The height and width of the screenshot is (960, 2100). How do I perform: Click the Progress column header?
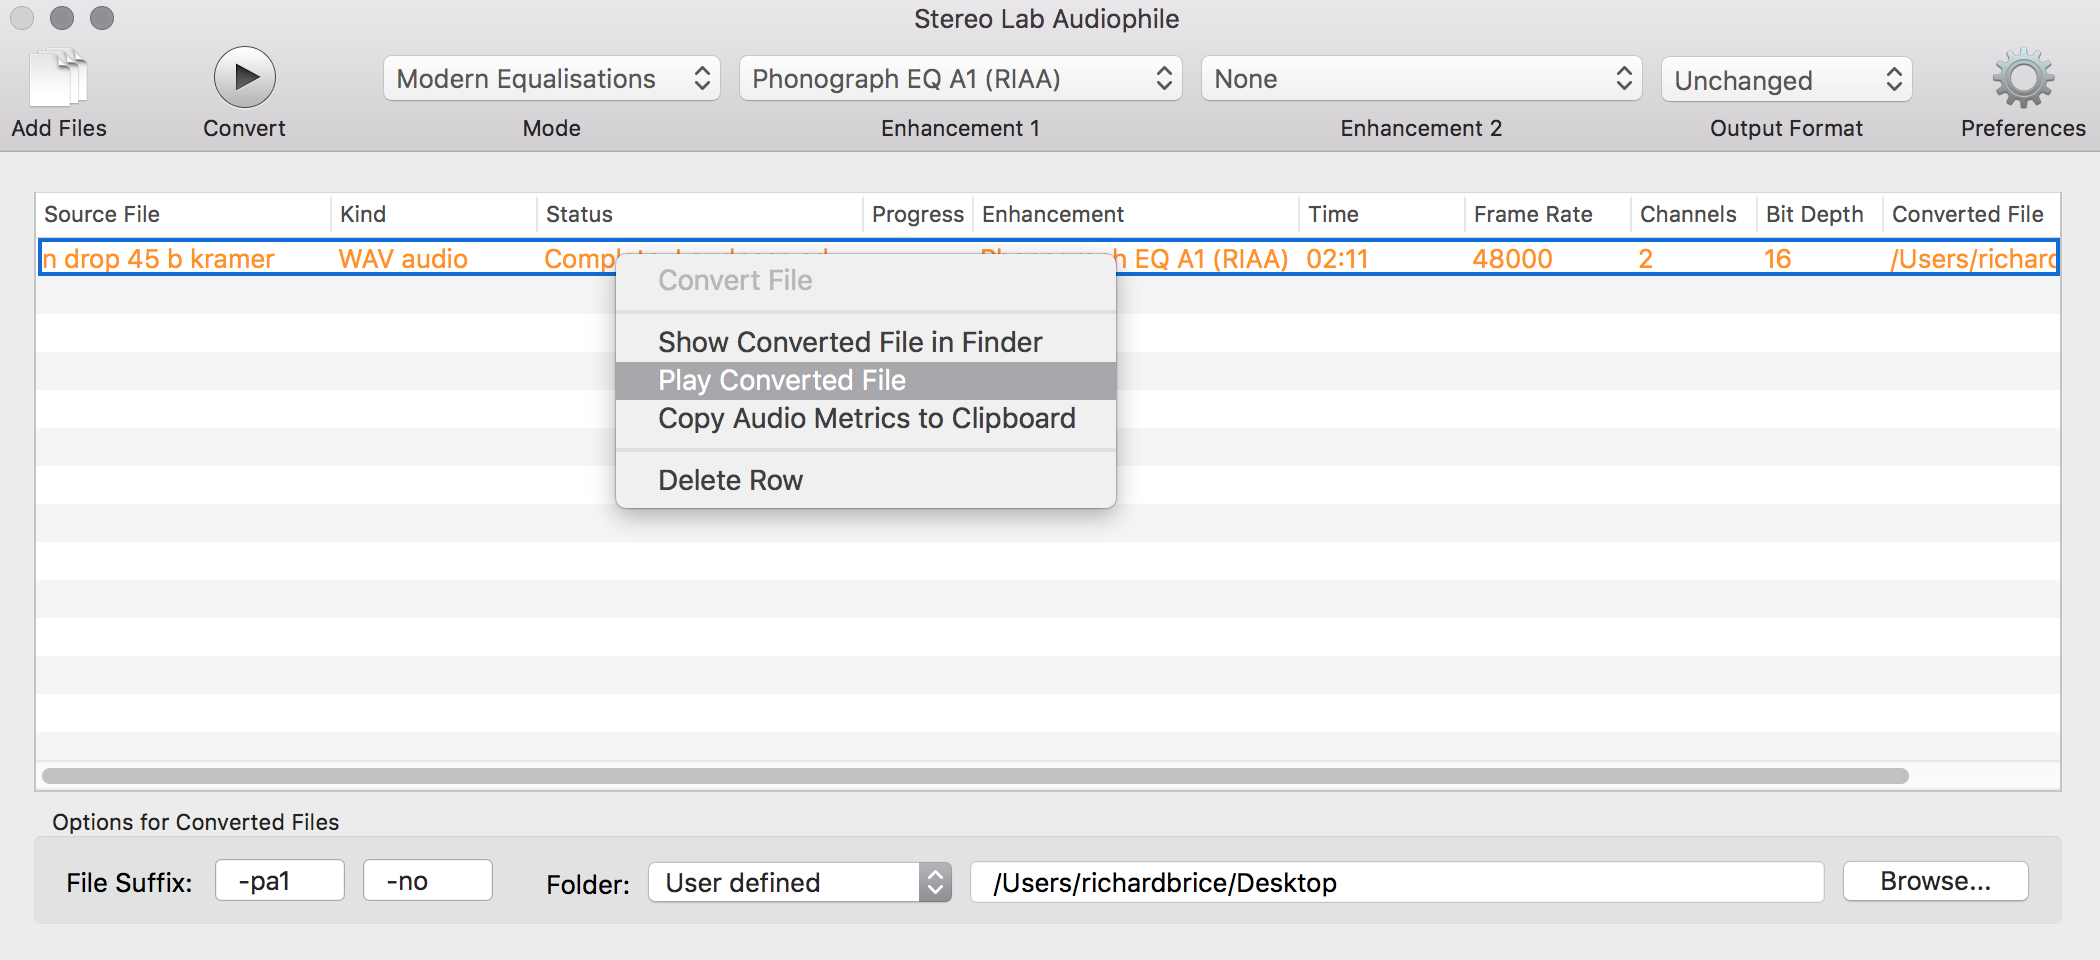917,214
